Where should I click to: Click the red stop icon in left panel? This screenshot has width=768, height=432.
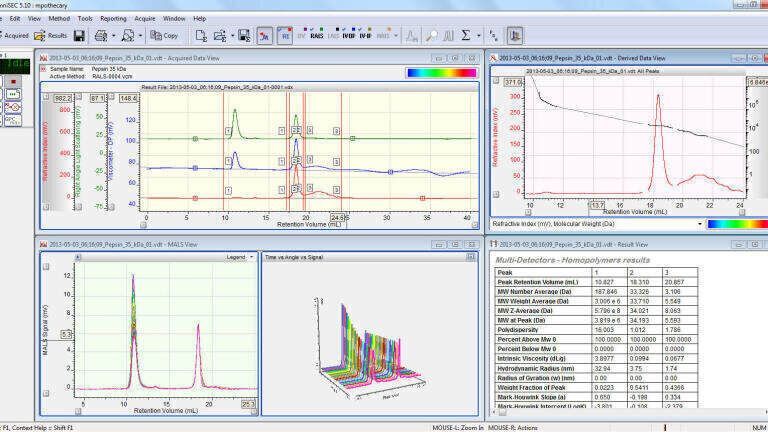tap(13, 81)
